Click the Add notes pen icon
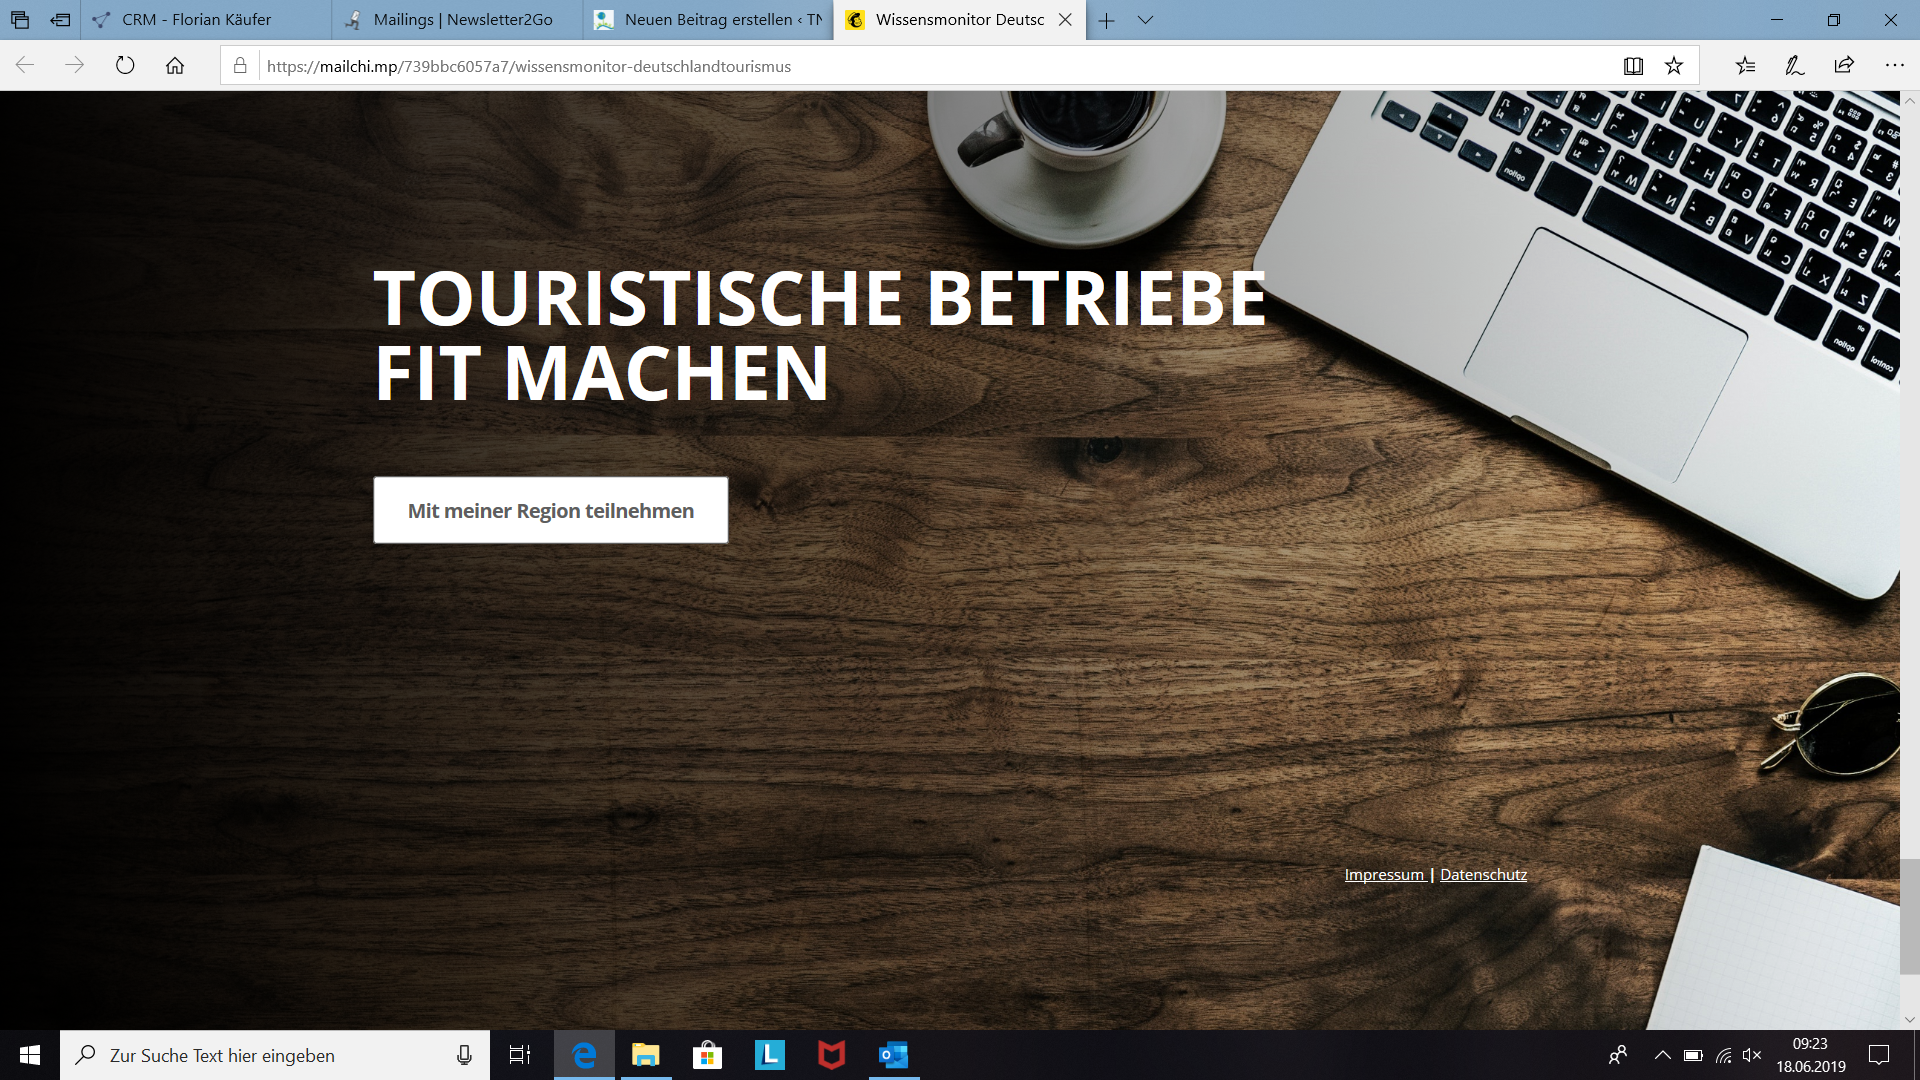Viewport: 1920px width, 1080px height. click(x=1795, y=66)
